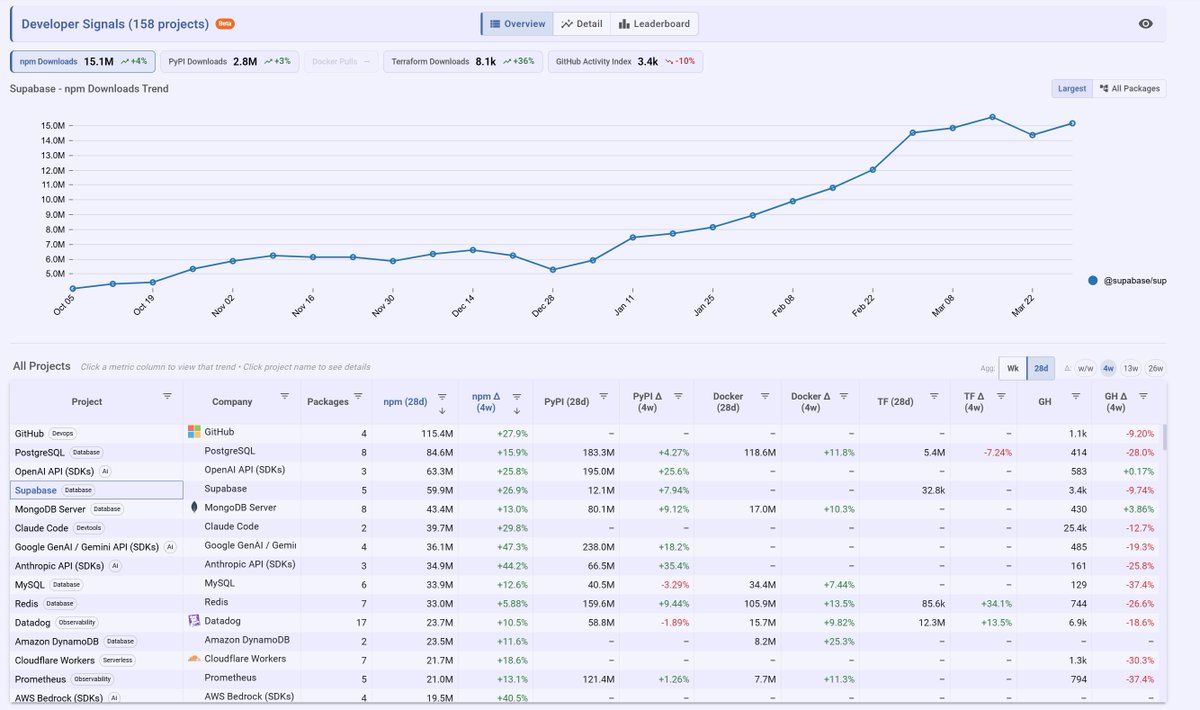This screenshot has height=710, width=1200.
Task: Click the Beta badge beside the title
Action: 225,24
